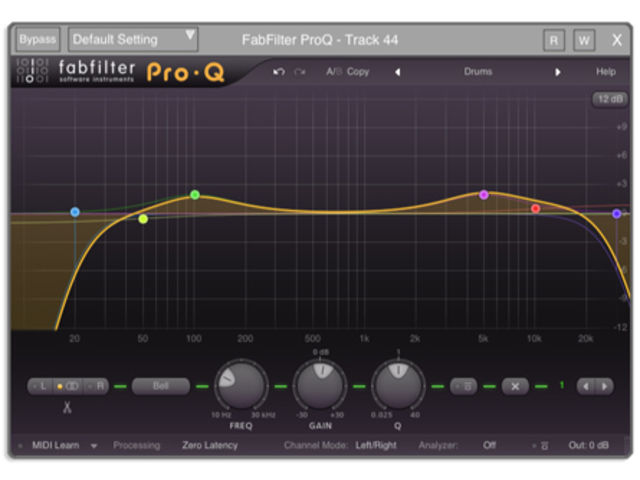Open the Drums preset menu

(478, 72)
